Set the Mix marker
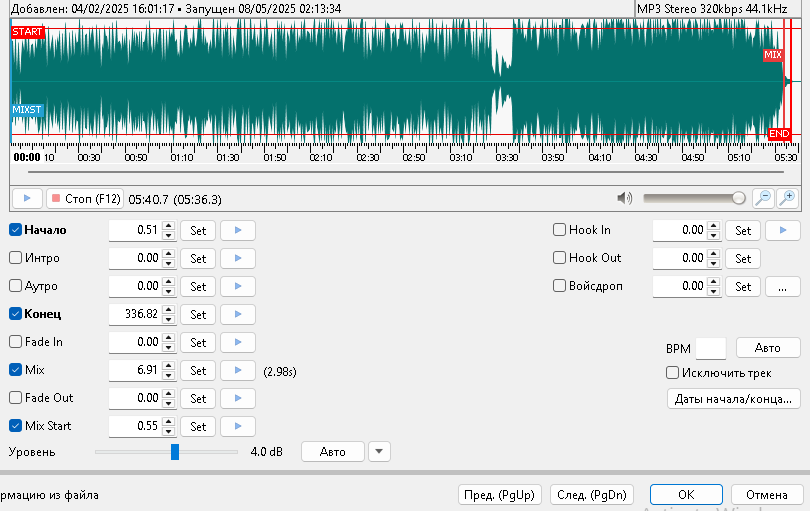This screenshot has height=511, width=810. point(198,370)
